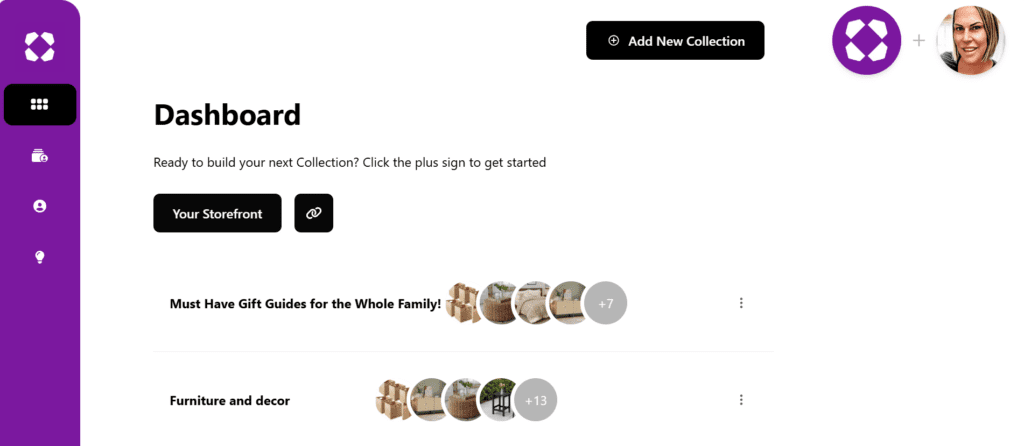1024x446 pixels.
Task: Open the profile icon in sidebar
Action: pyautogui.click(x=40, y=206)
